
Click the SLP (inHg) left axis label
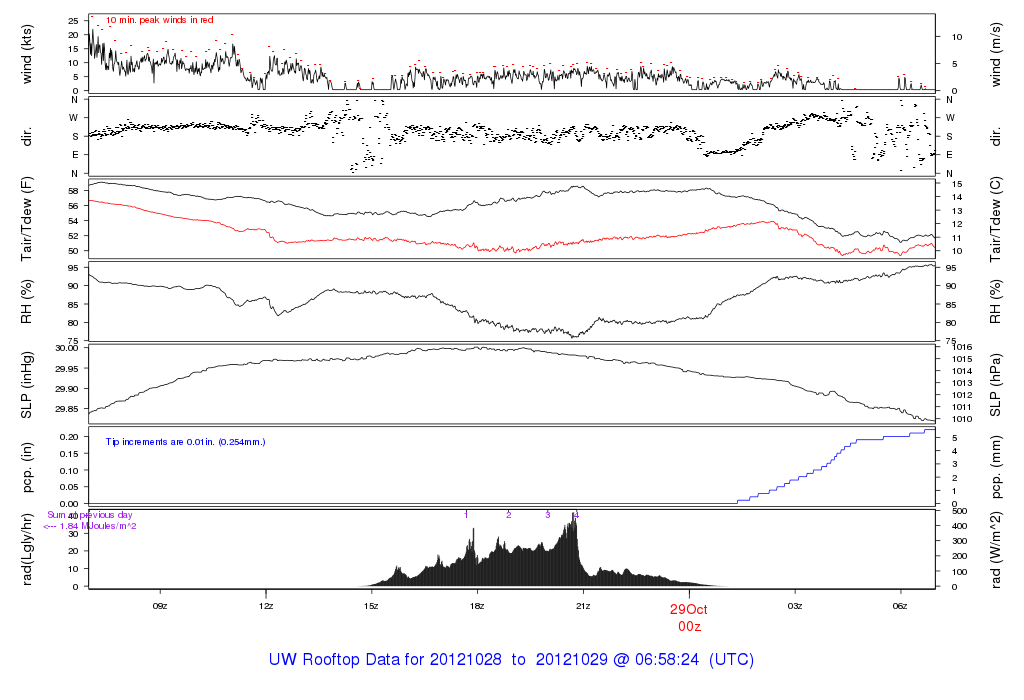point(26,385)
